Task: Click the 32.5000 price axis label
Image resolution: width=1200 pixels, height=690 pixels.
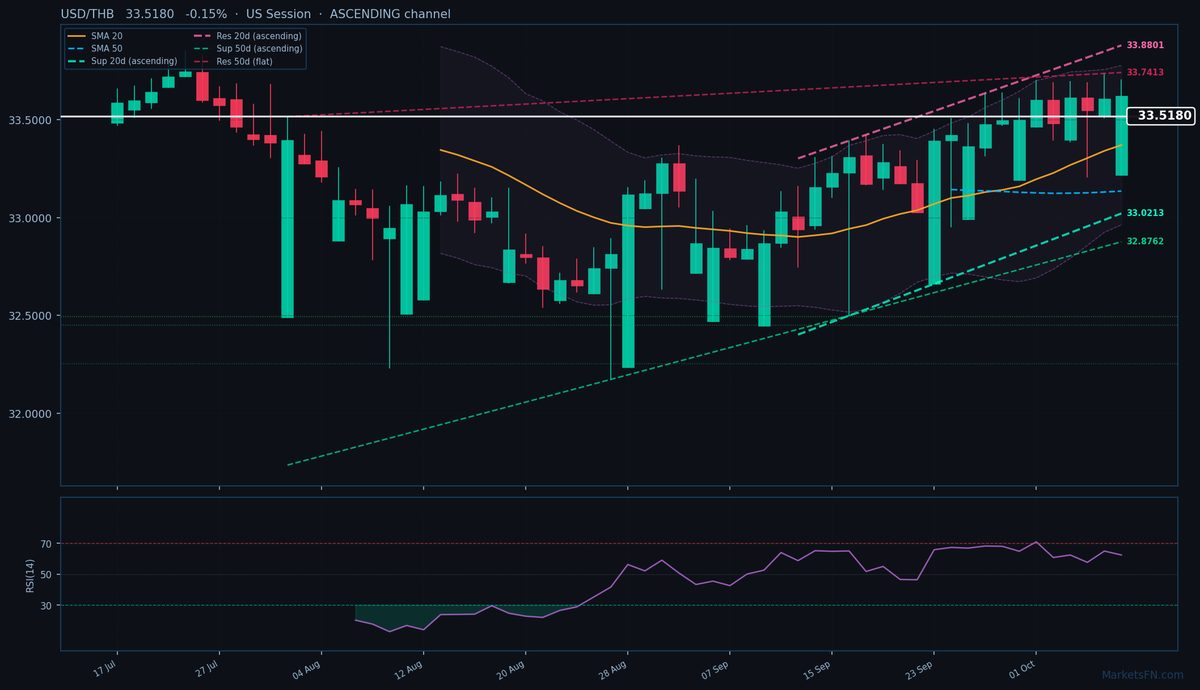Action: coord(31,316)
